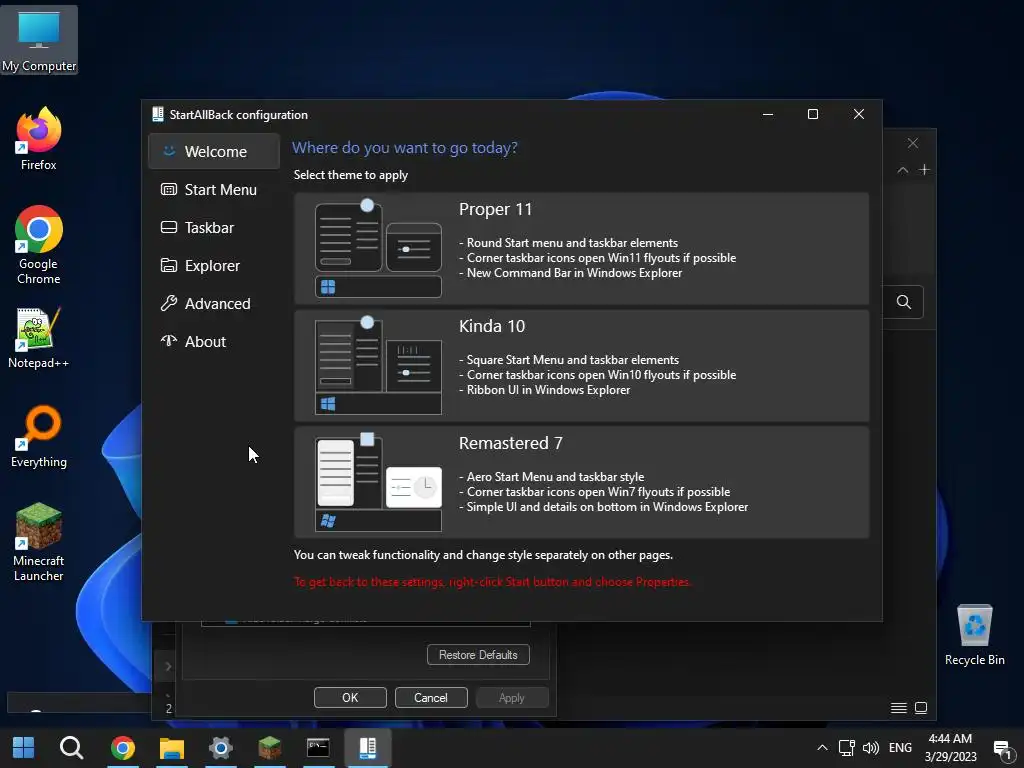Image resolution: width=1024 pixels, height=768 pixels.
Task: Show hidden system tray icons
Action: 822,748
